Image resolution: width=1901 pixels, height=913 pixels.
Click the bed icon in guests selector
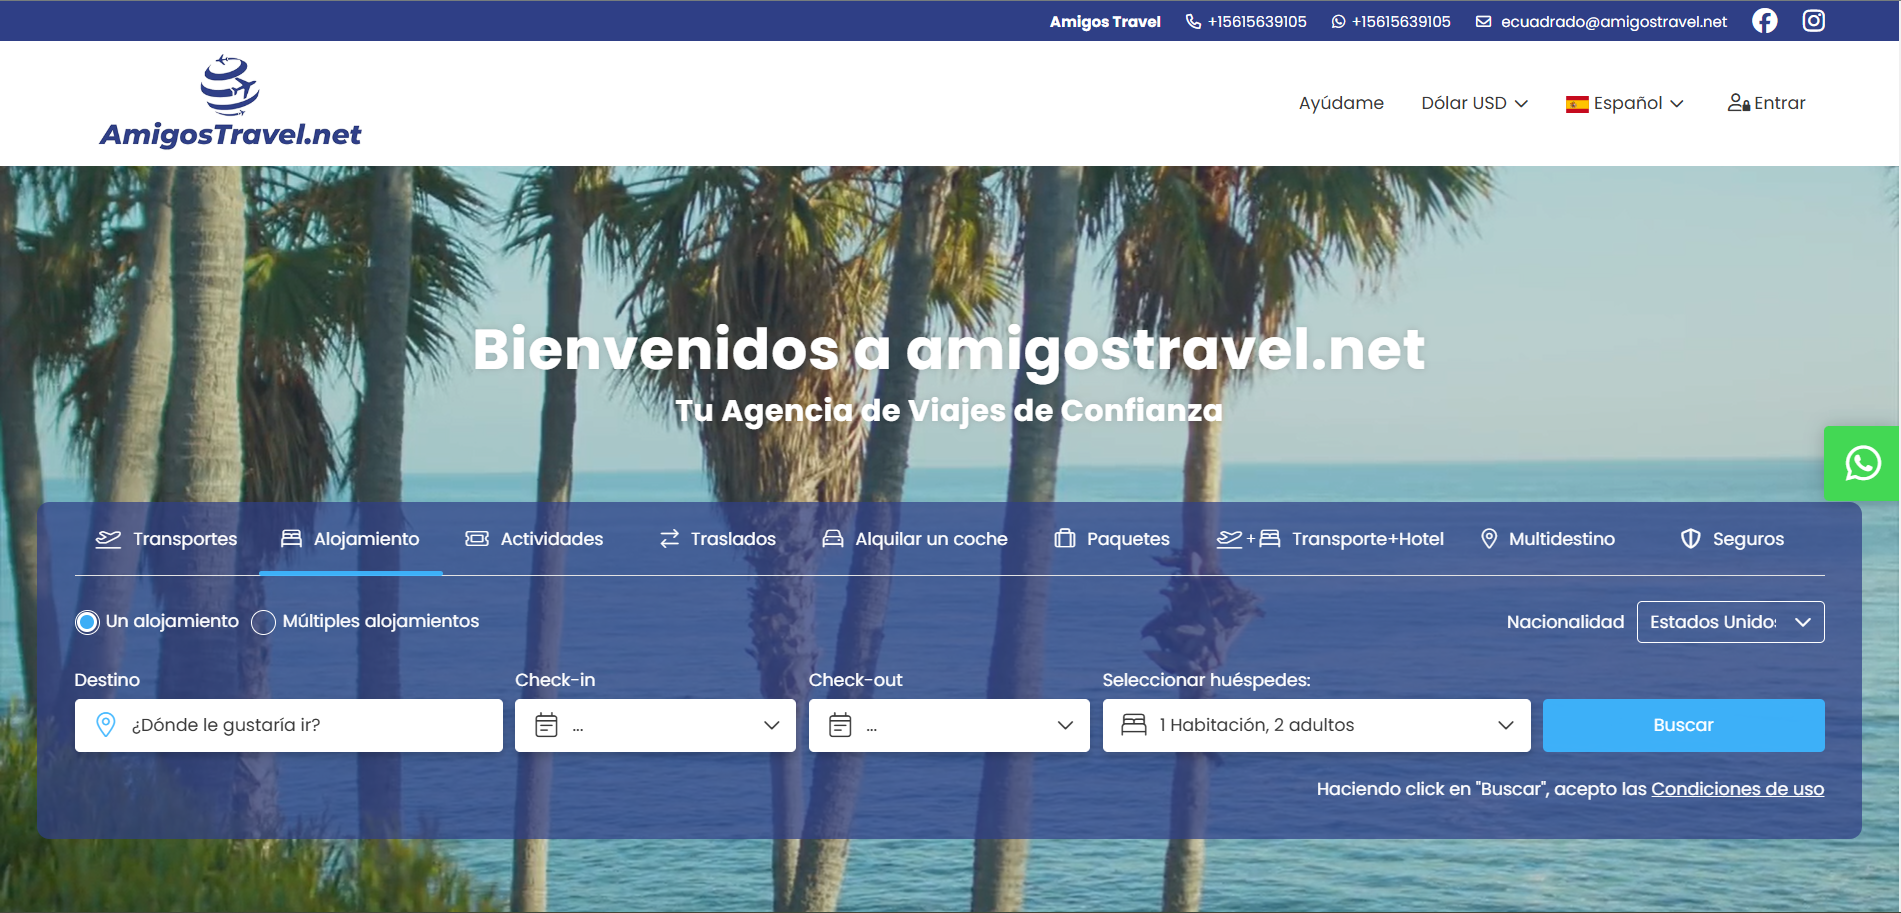click(1134, 725)
